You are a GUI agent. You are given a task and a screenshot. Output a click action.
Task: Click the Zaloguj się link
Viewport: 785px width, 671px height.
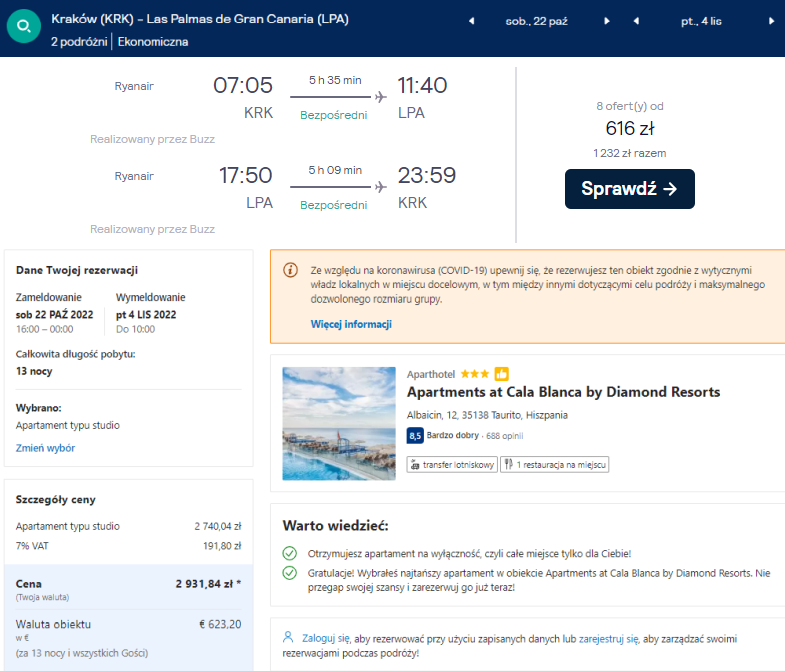pyautogui.click(x=327, y=635)
